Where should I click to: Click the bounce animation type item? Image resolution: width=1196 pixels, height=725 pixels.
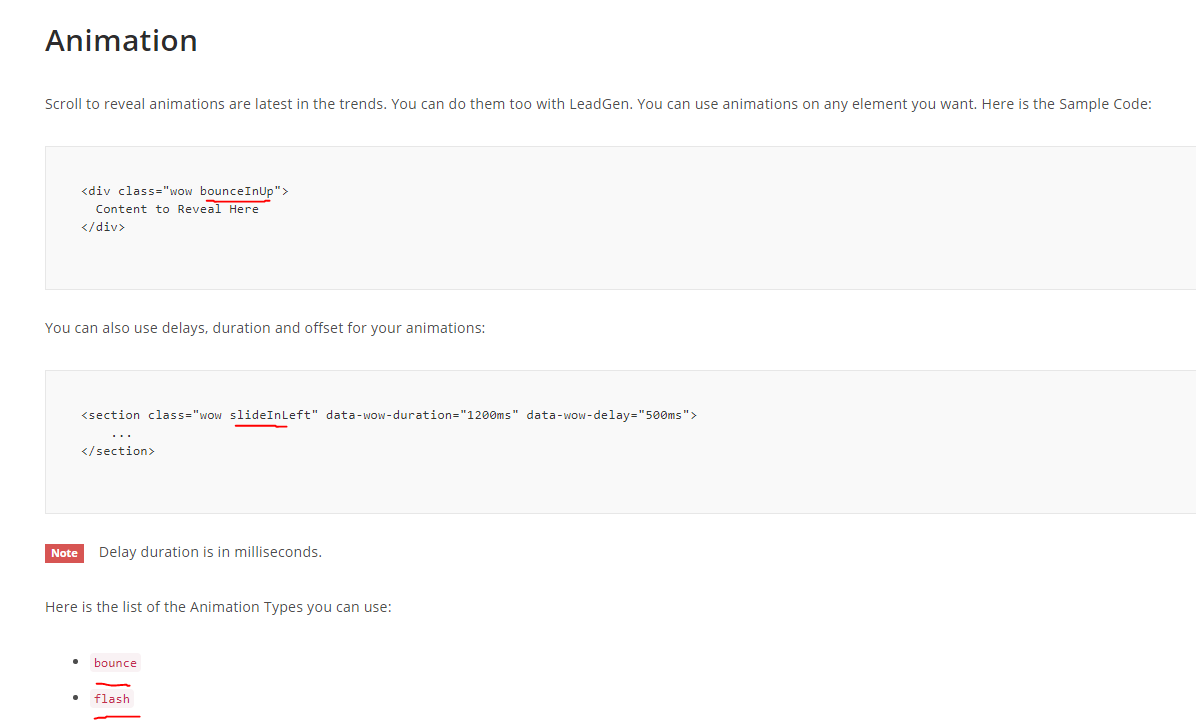pos(115,663)
